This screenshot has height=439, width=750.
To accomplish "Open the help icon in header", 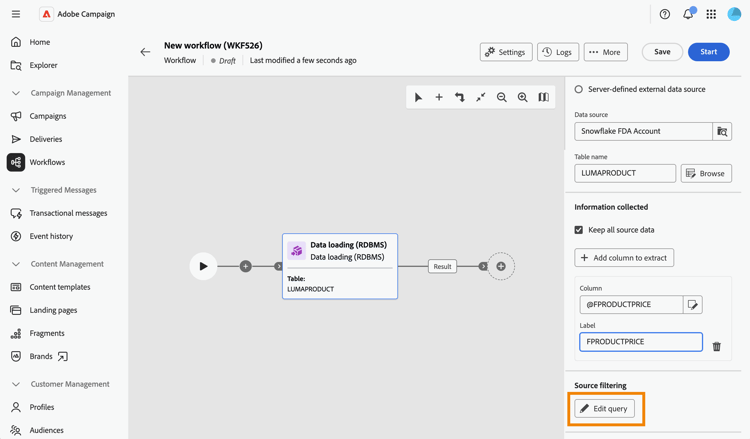I will click(665, 14).
